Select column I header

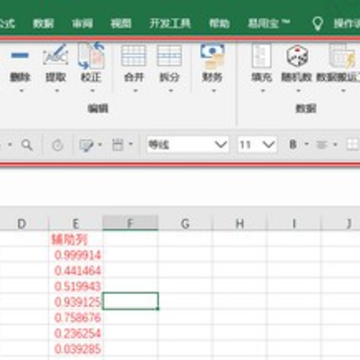click(294, 224)
